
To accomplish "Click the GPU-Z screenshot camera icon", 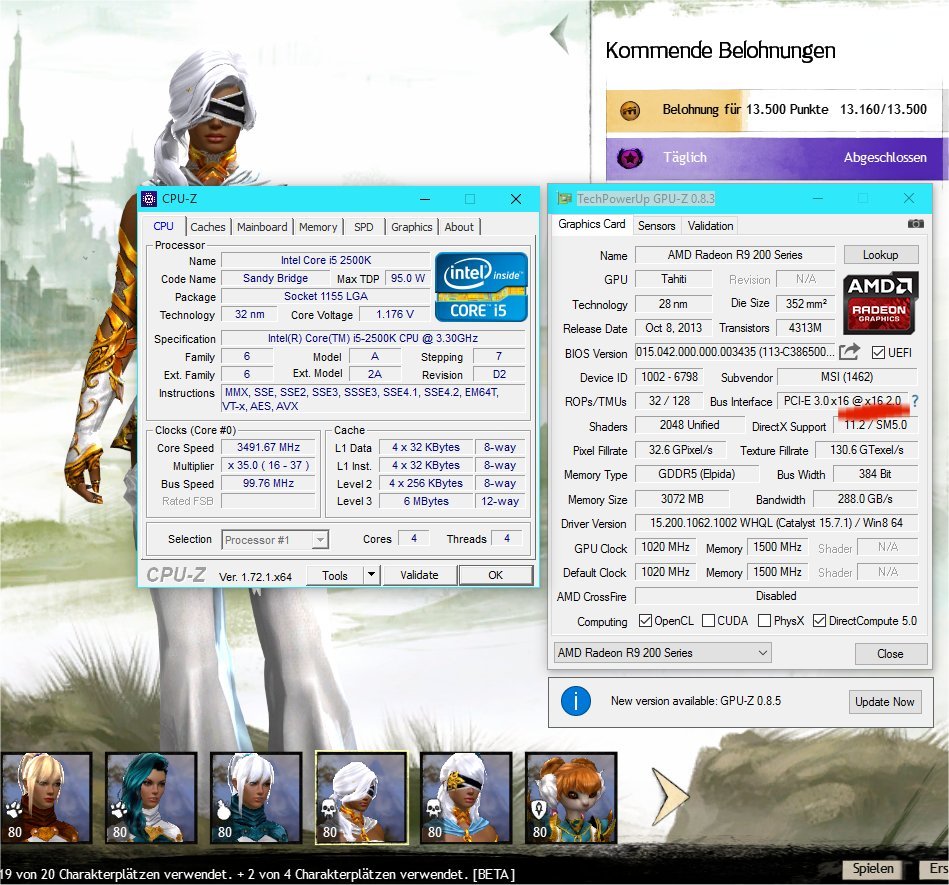I will pyautogui.click(x=916, y=224).
